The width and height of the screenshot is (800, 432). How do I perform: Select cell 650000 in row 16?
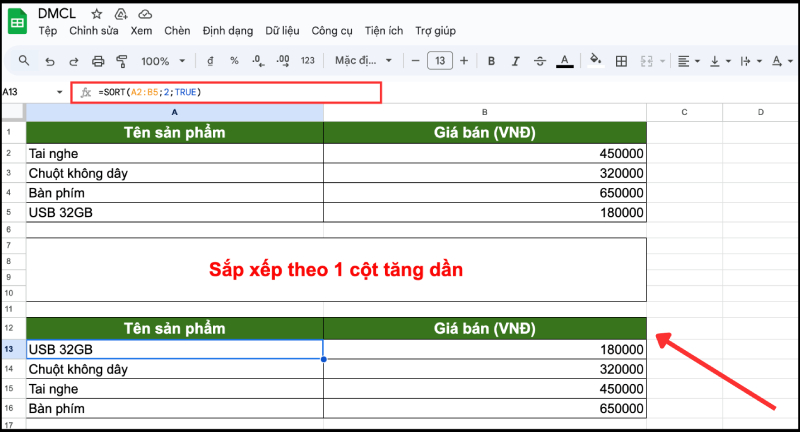pyautogui.click(x=485, y=408)
